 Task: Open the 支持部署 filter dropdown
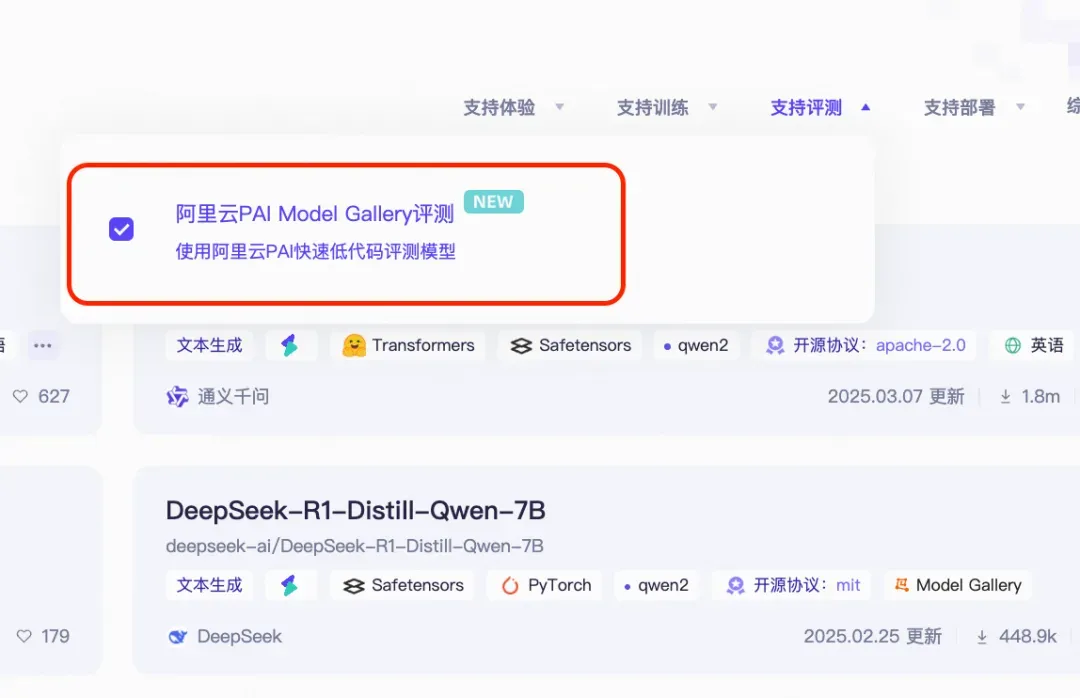point(975,107)
